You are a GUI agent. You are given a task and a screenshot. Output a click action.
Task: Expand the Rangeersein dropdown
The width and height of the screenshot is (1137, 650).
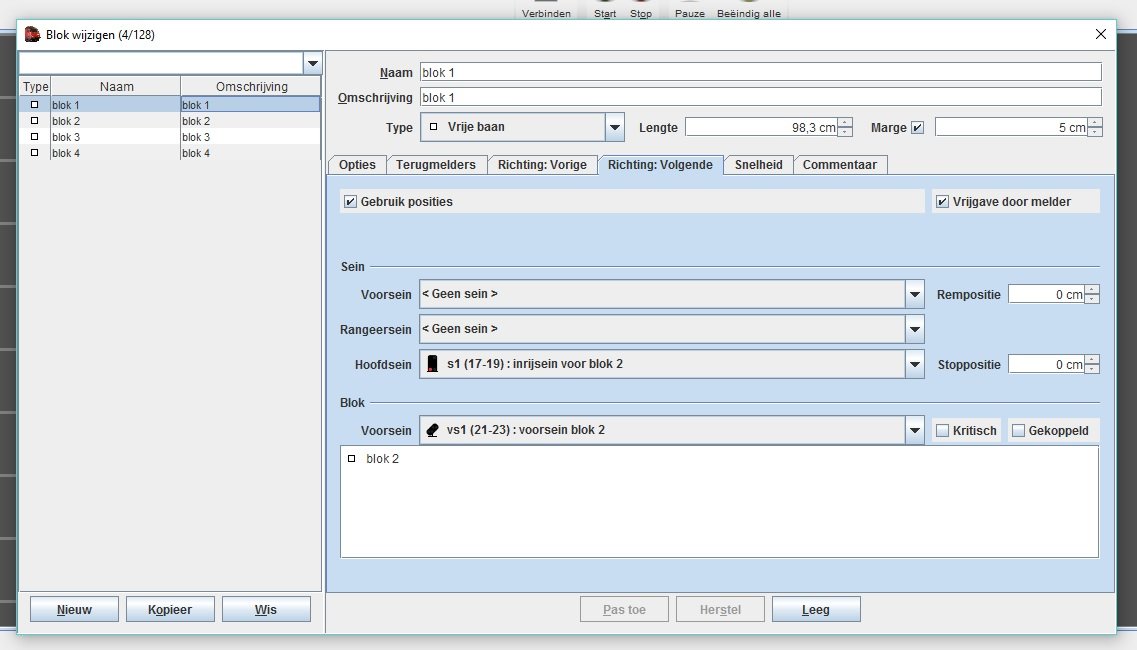point(914,329)
